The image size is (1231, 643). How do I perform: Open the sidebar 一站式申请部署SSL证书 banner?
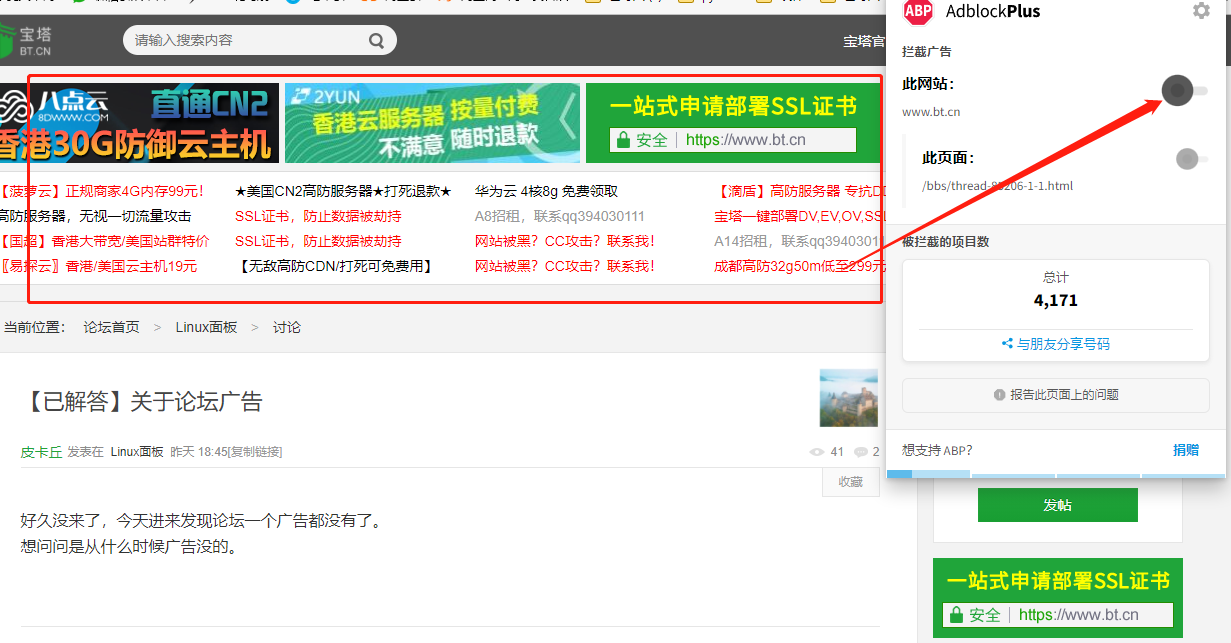(x=1058, y=598)
